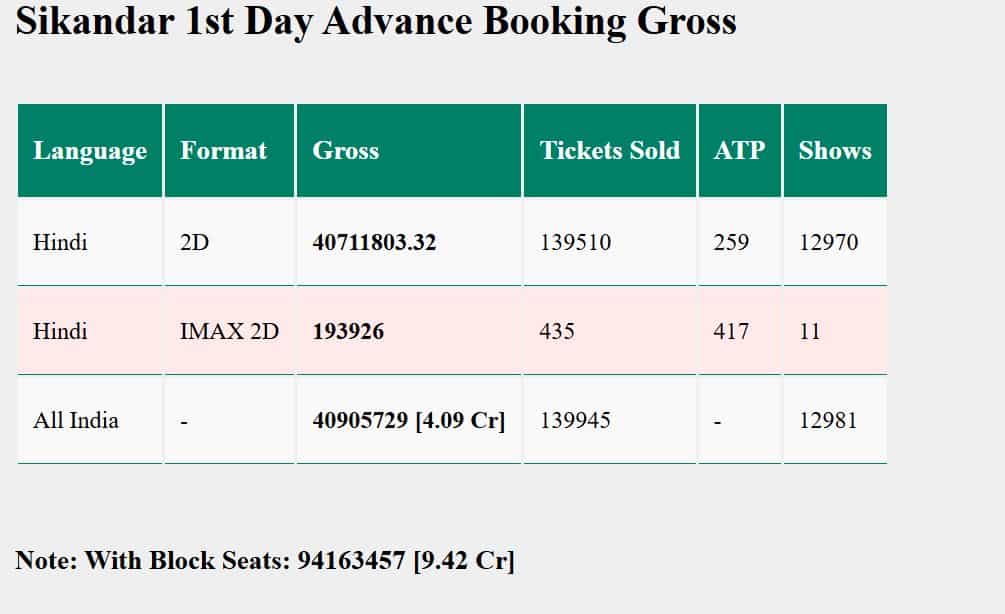This screenshot has height=614, width=1005.
Task: Select the Gross column header
Action: [x=346, y=151]
